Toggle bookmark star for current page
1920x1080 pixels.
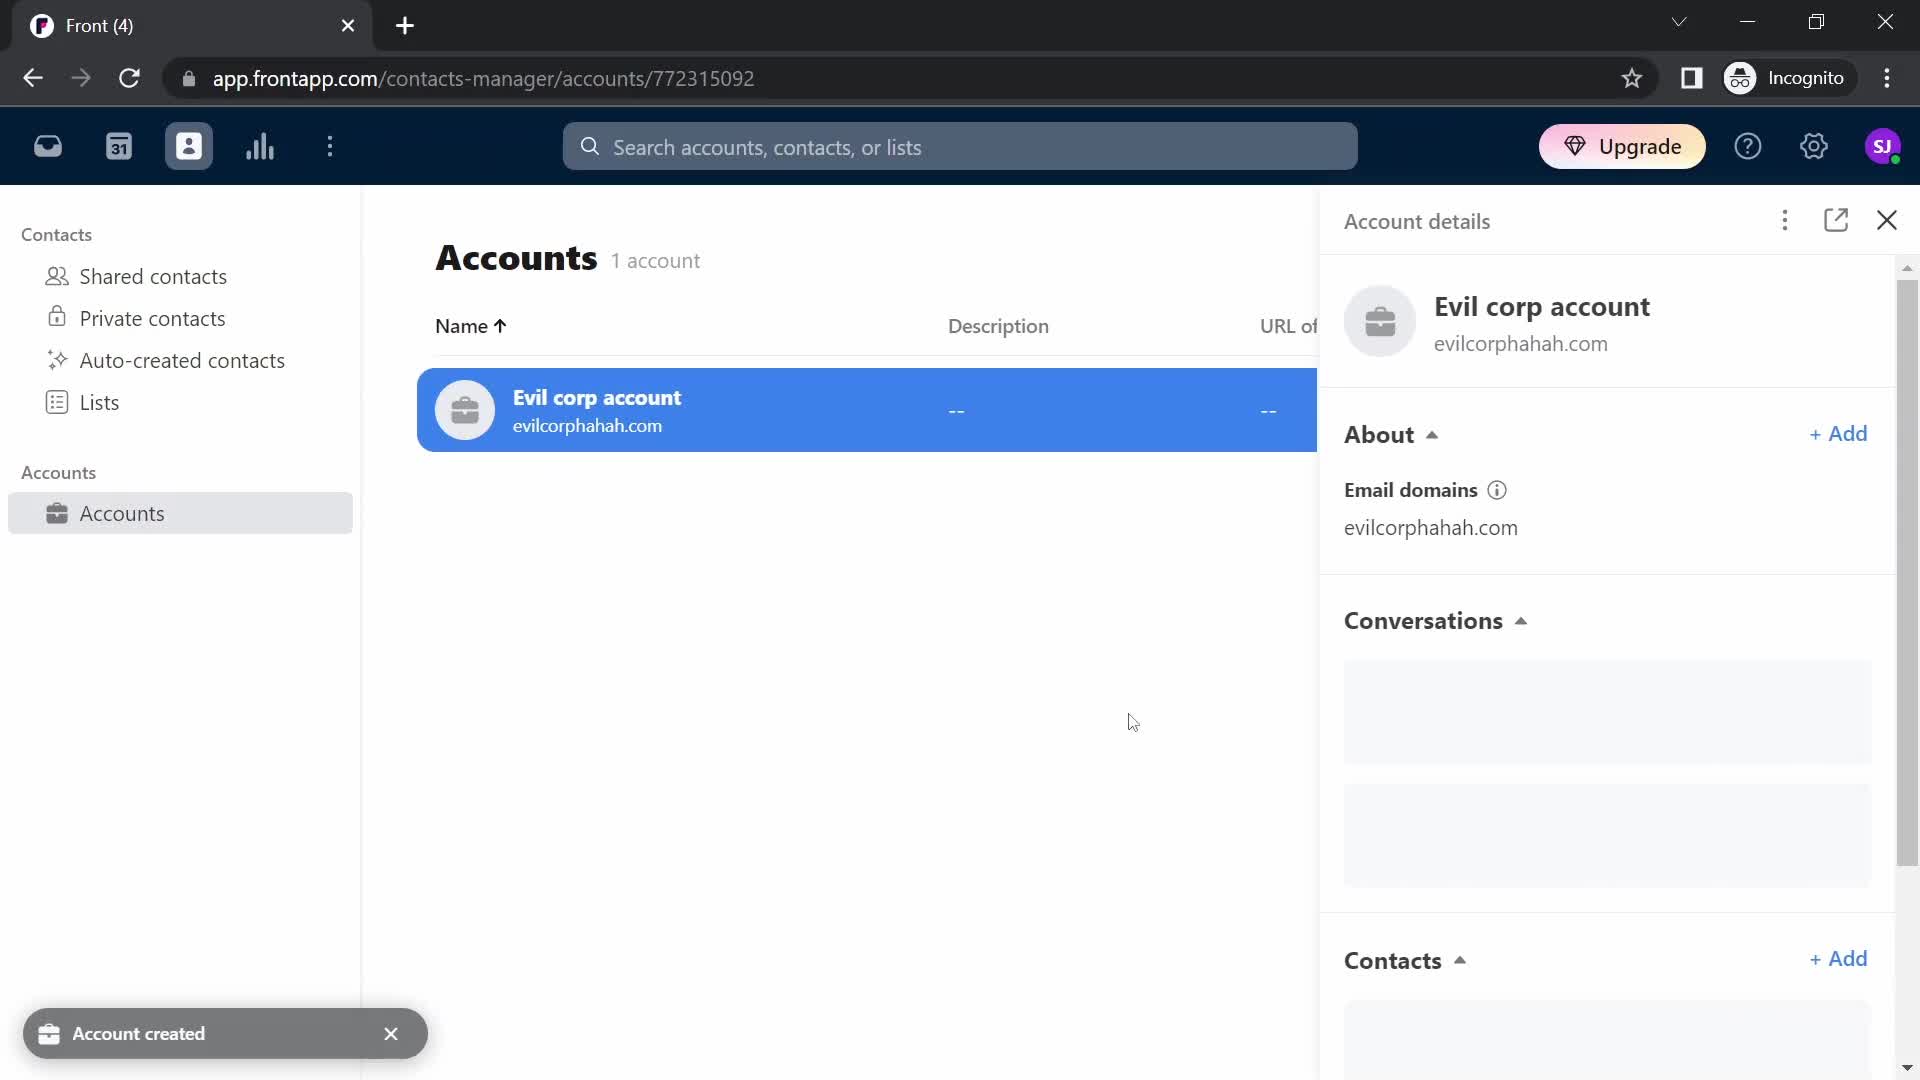point(1633,78)
